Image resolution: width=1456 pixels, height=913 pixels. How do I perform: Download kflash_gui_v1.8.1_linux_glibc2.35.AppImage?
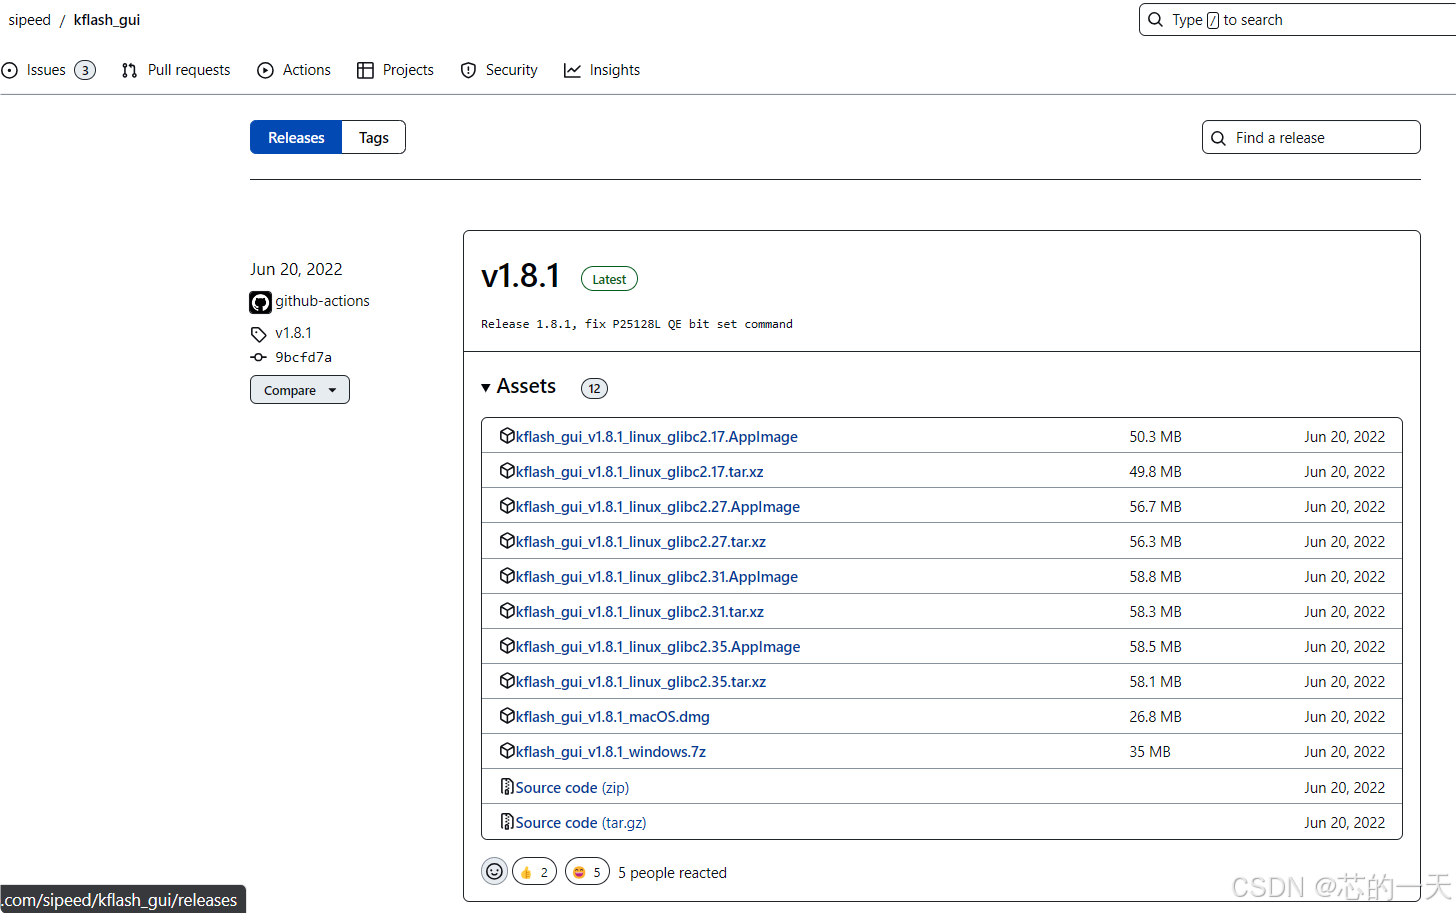[657, 647]
